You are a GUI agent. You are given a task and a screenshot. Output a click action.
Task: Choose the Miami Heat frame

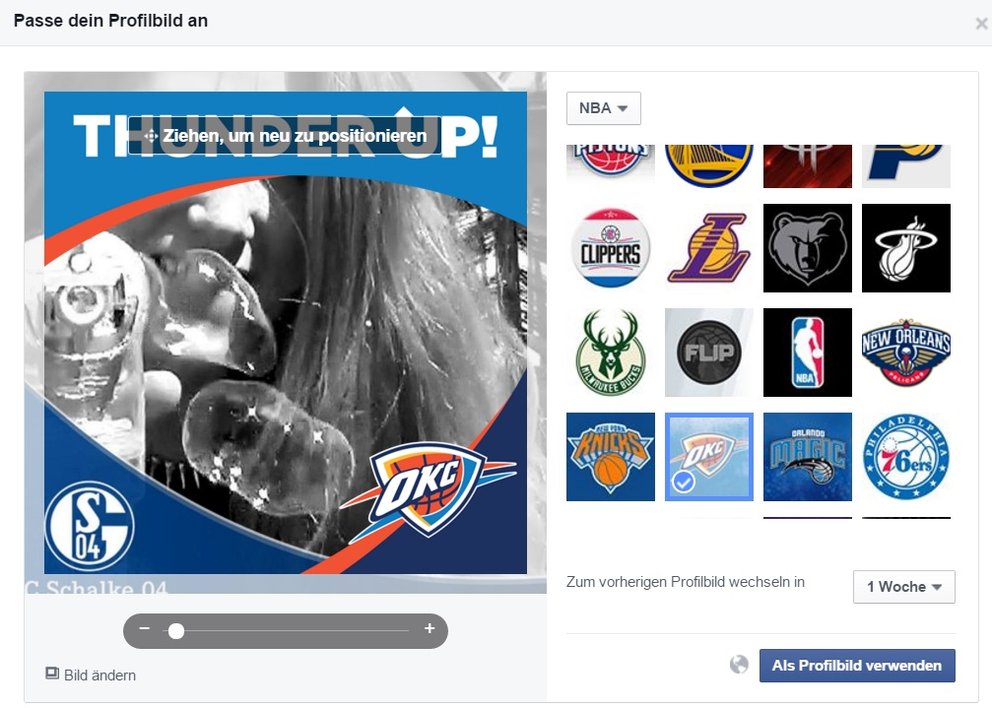(906, 248)
